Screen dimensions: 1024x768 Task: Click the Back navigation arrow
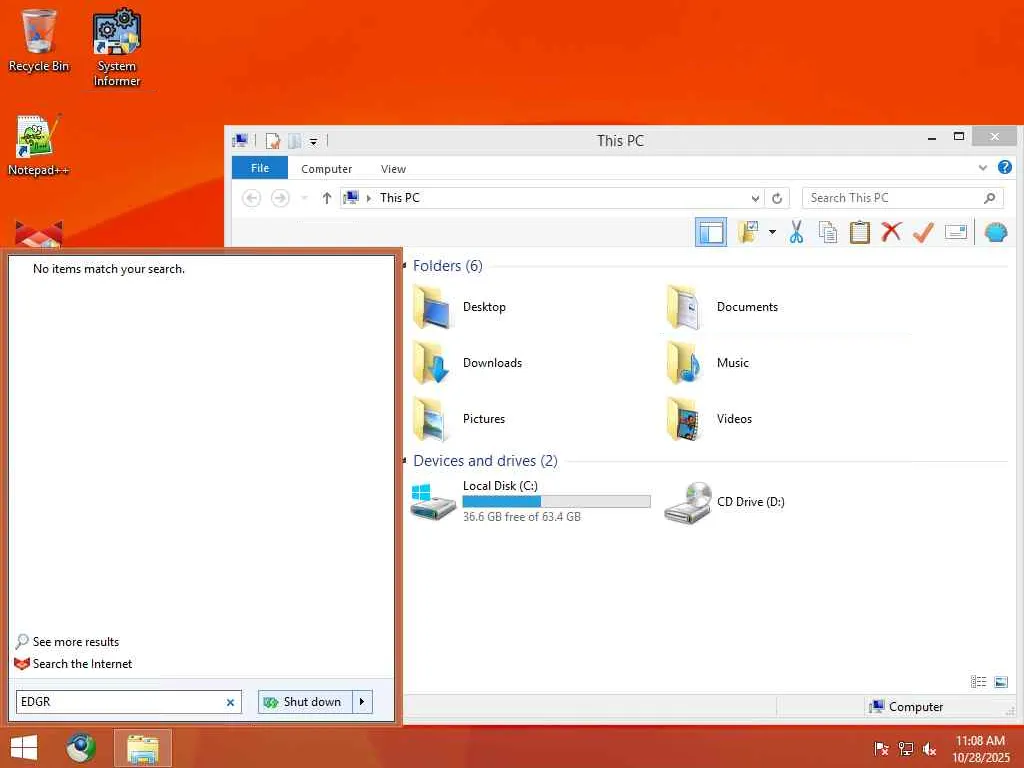pyautogui.click(x=251, y=198)
